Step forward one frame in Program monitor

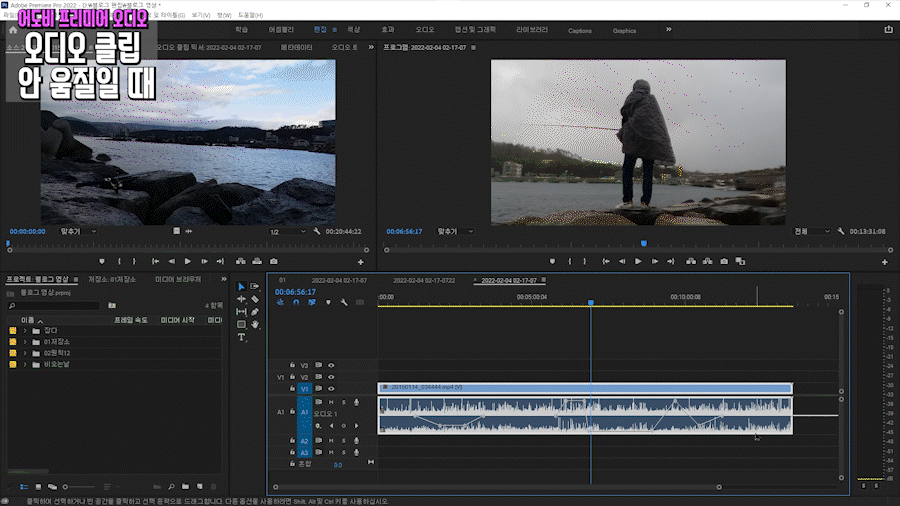click(654, 261)
